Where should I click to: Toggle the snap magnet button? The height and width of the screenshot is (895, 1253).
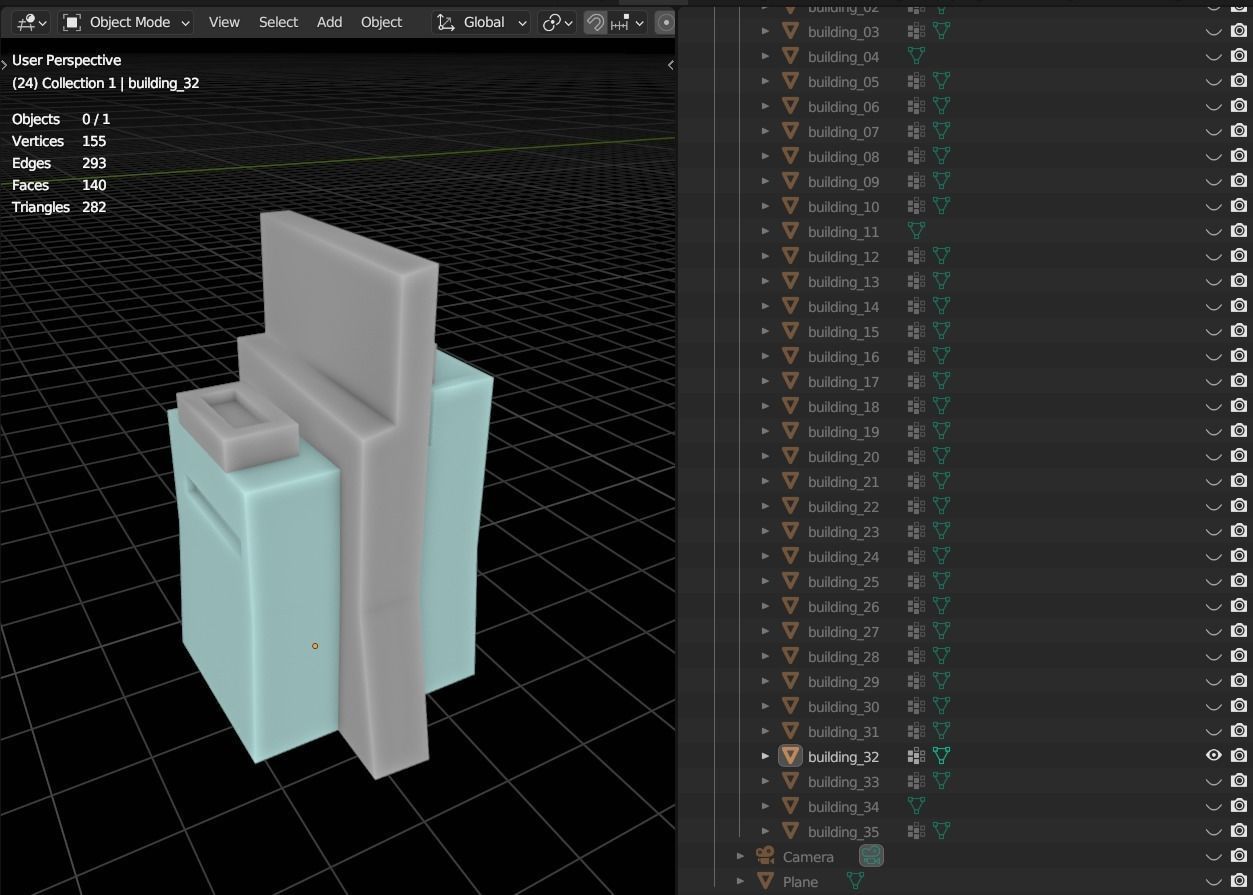point(595,22)
